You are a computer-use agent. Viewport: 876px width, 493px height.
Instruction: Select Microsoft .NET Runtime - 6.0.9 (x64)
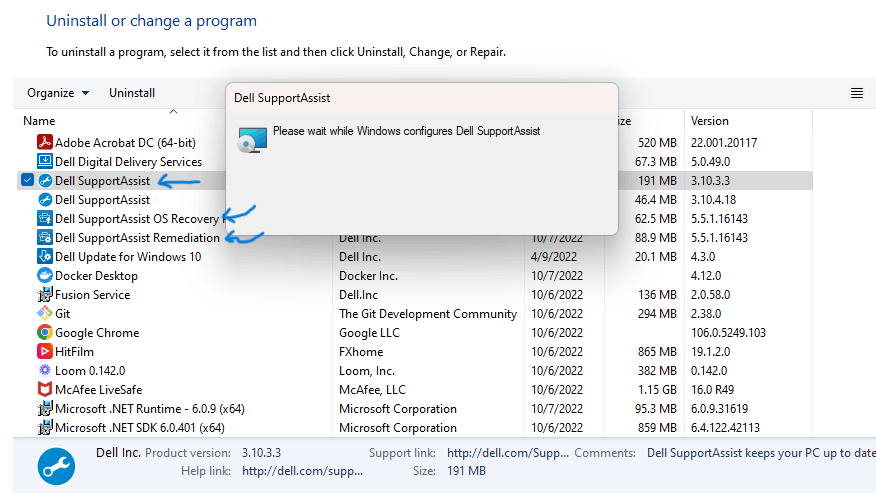click(x=150, y=409)
